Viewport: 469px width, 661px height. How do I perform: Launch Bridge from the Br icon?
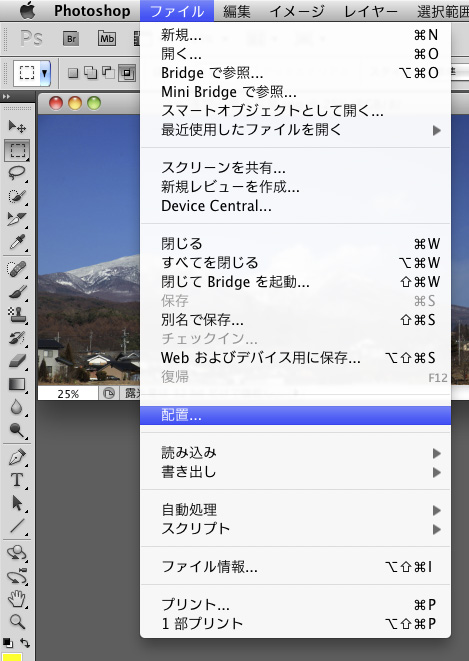tap(71, 39)
